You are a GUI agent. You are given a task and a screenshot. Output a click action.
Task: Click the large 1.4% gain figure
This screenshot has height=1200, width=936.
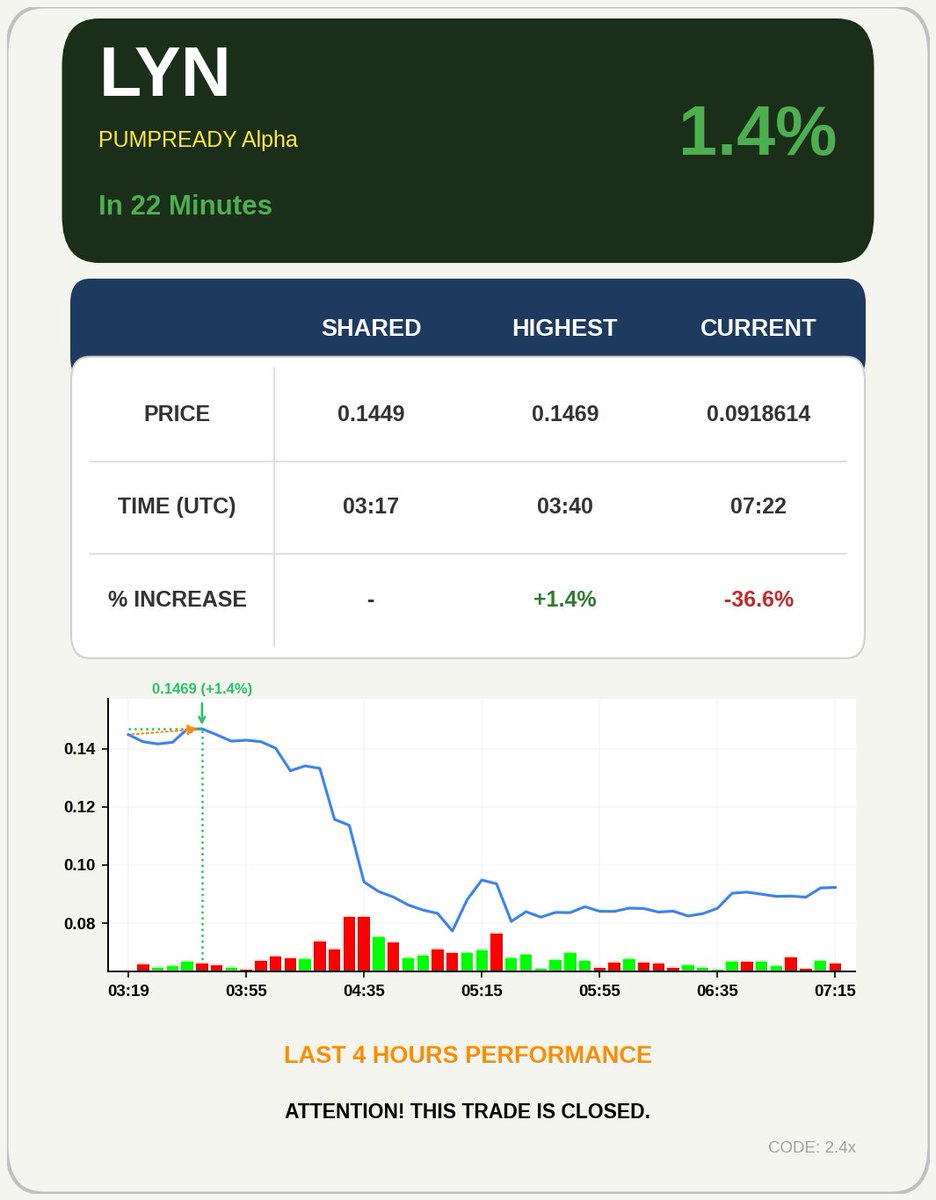757,131
